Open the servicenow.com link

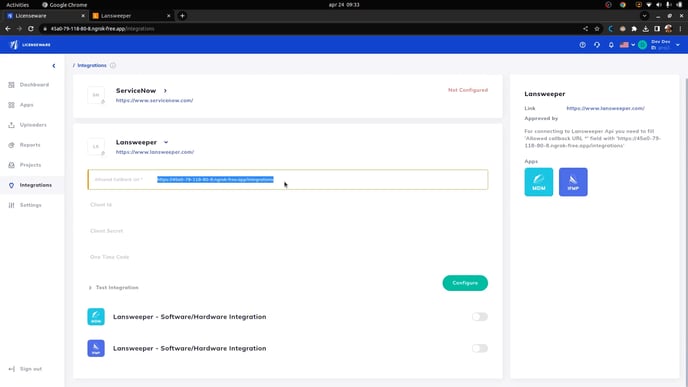[154, 100]
